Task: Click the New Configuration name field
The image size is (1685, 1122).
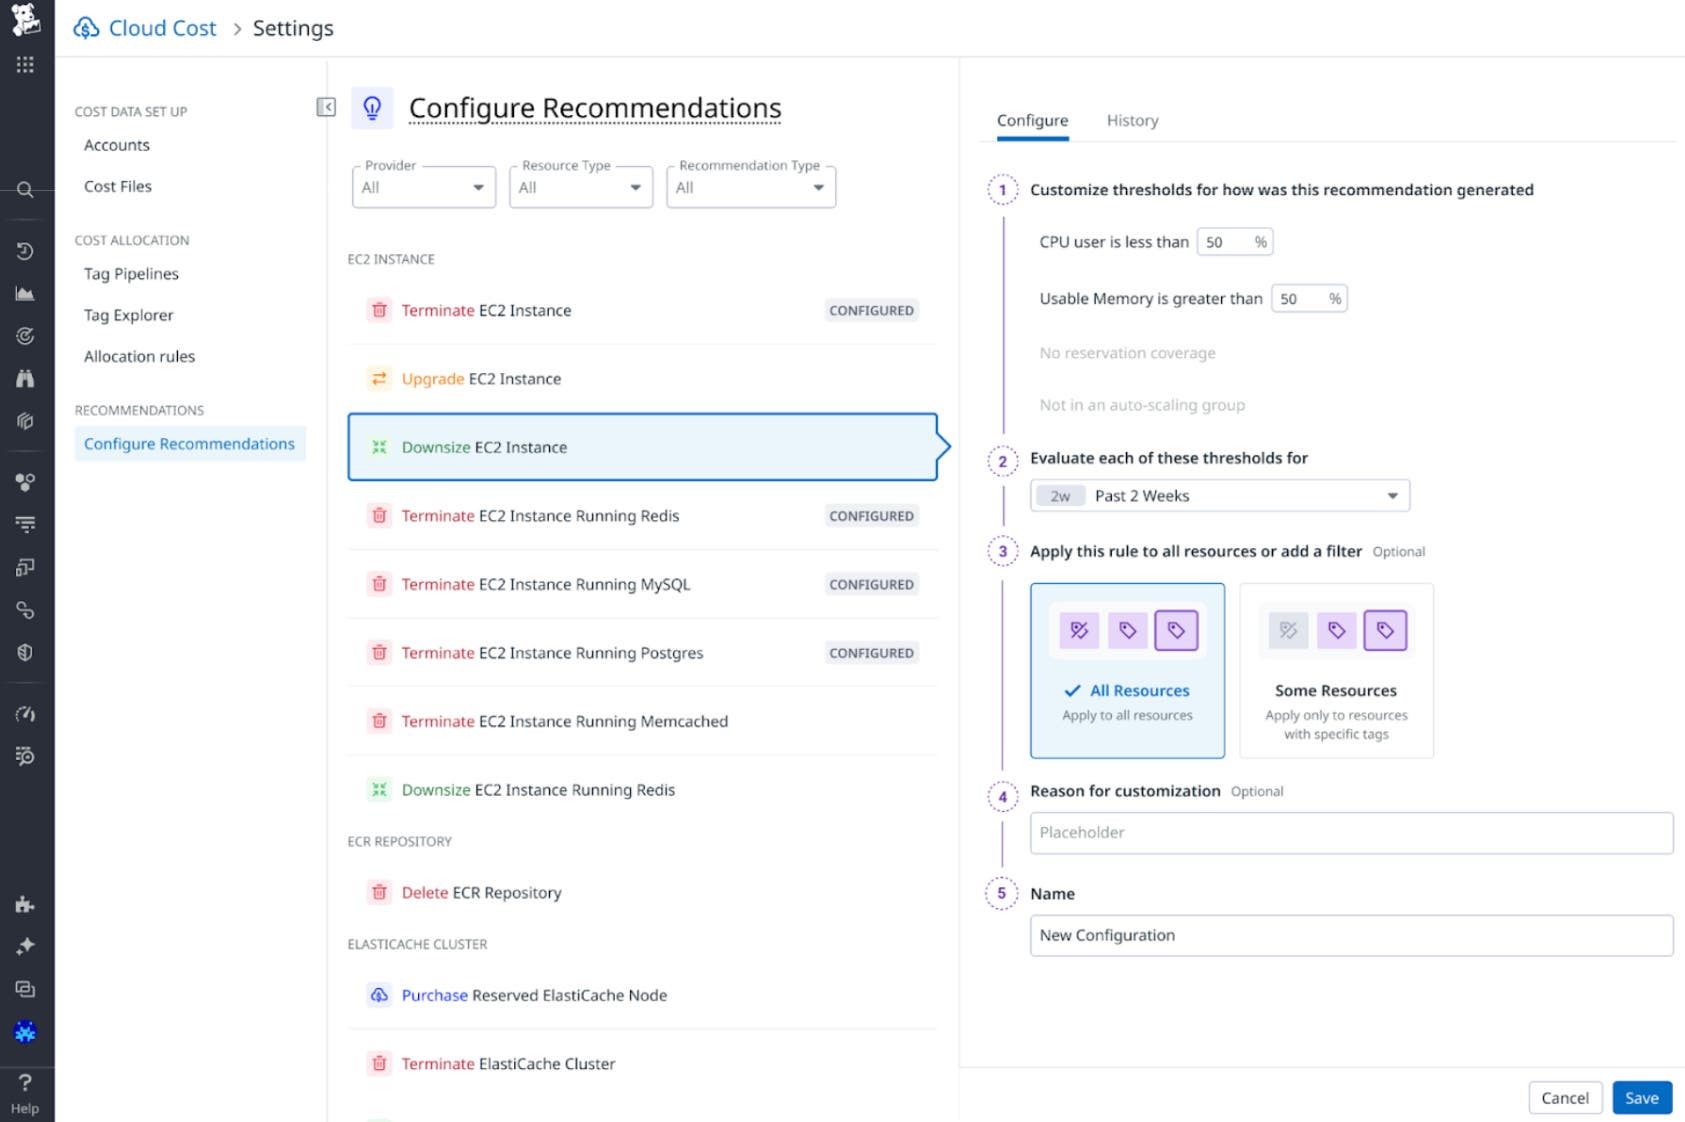Action: (x=1351, y=935)
